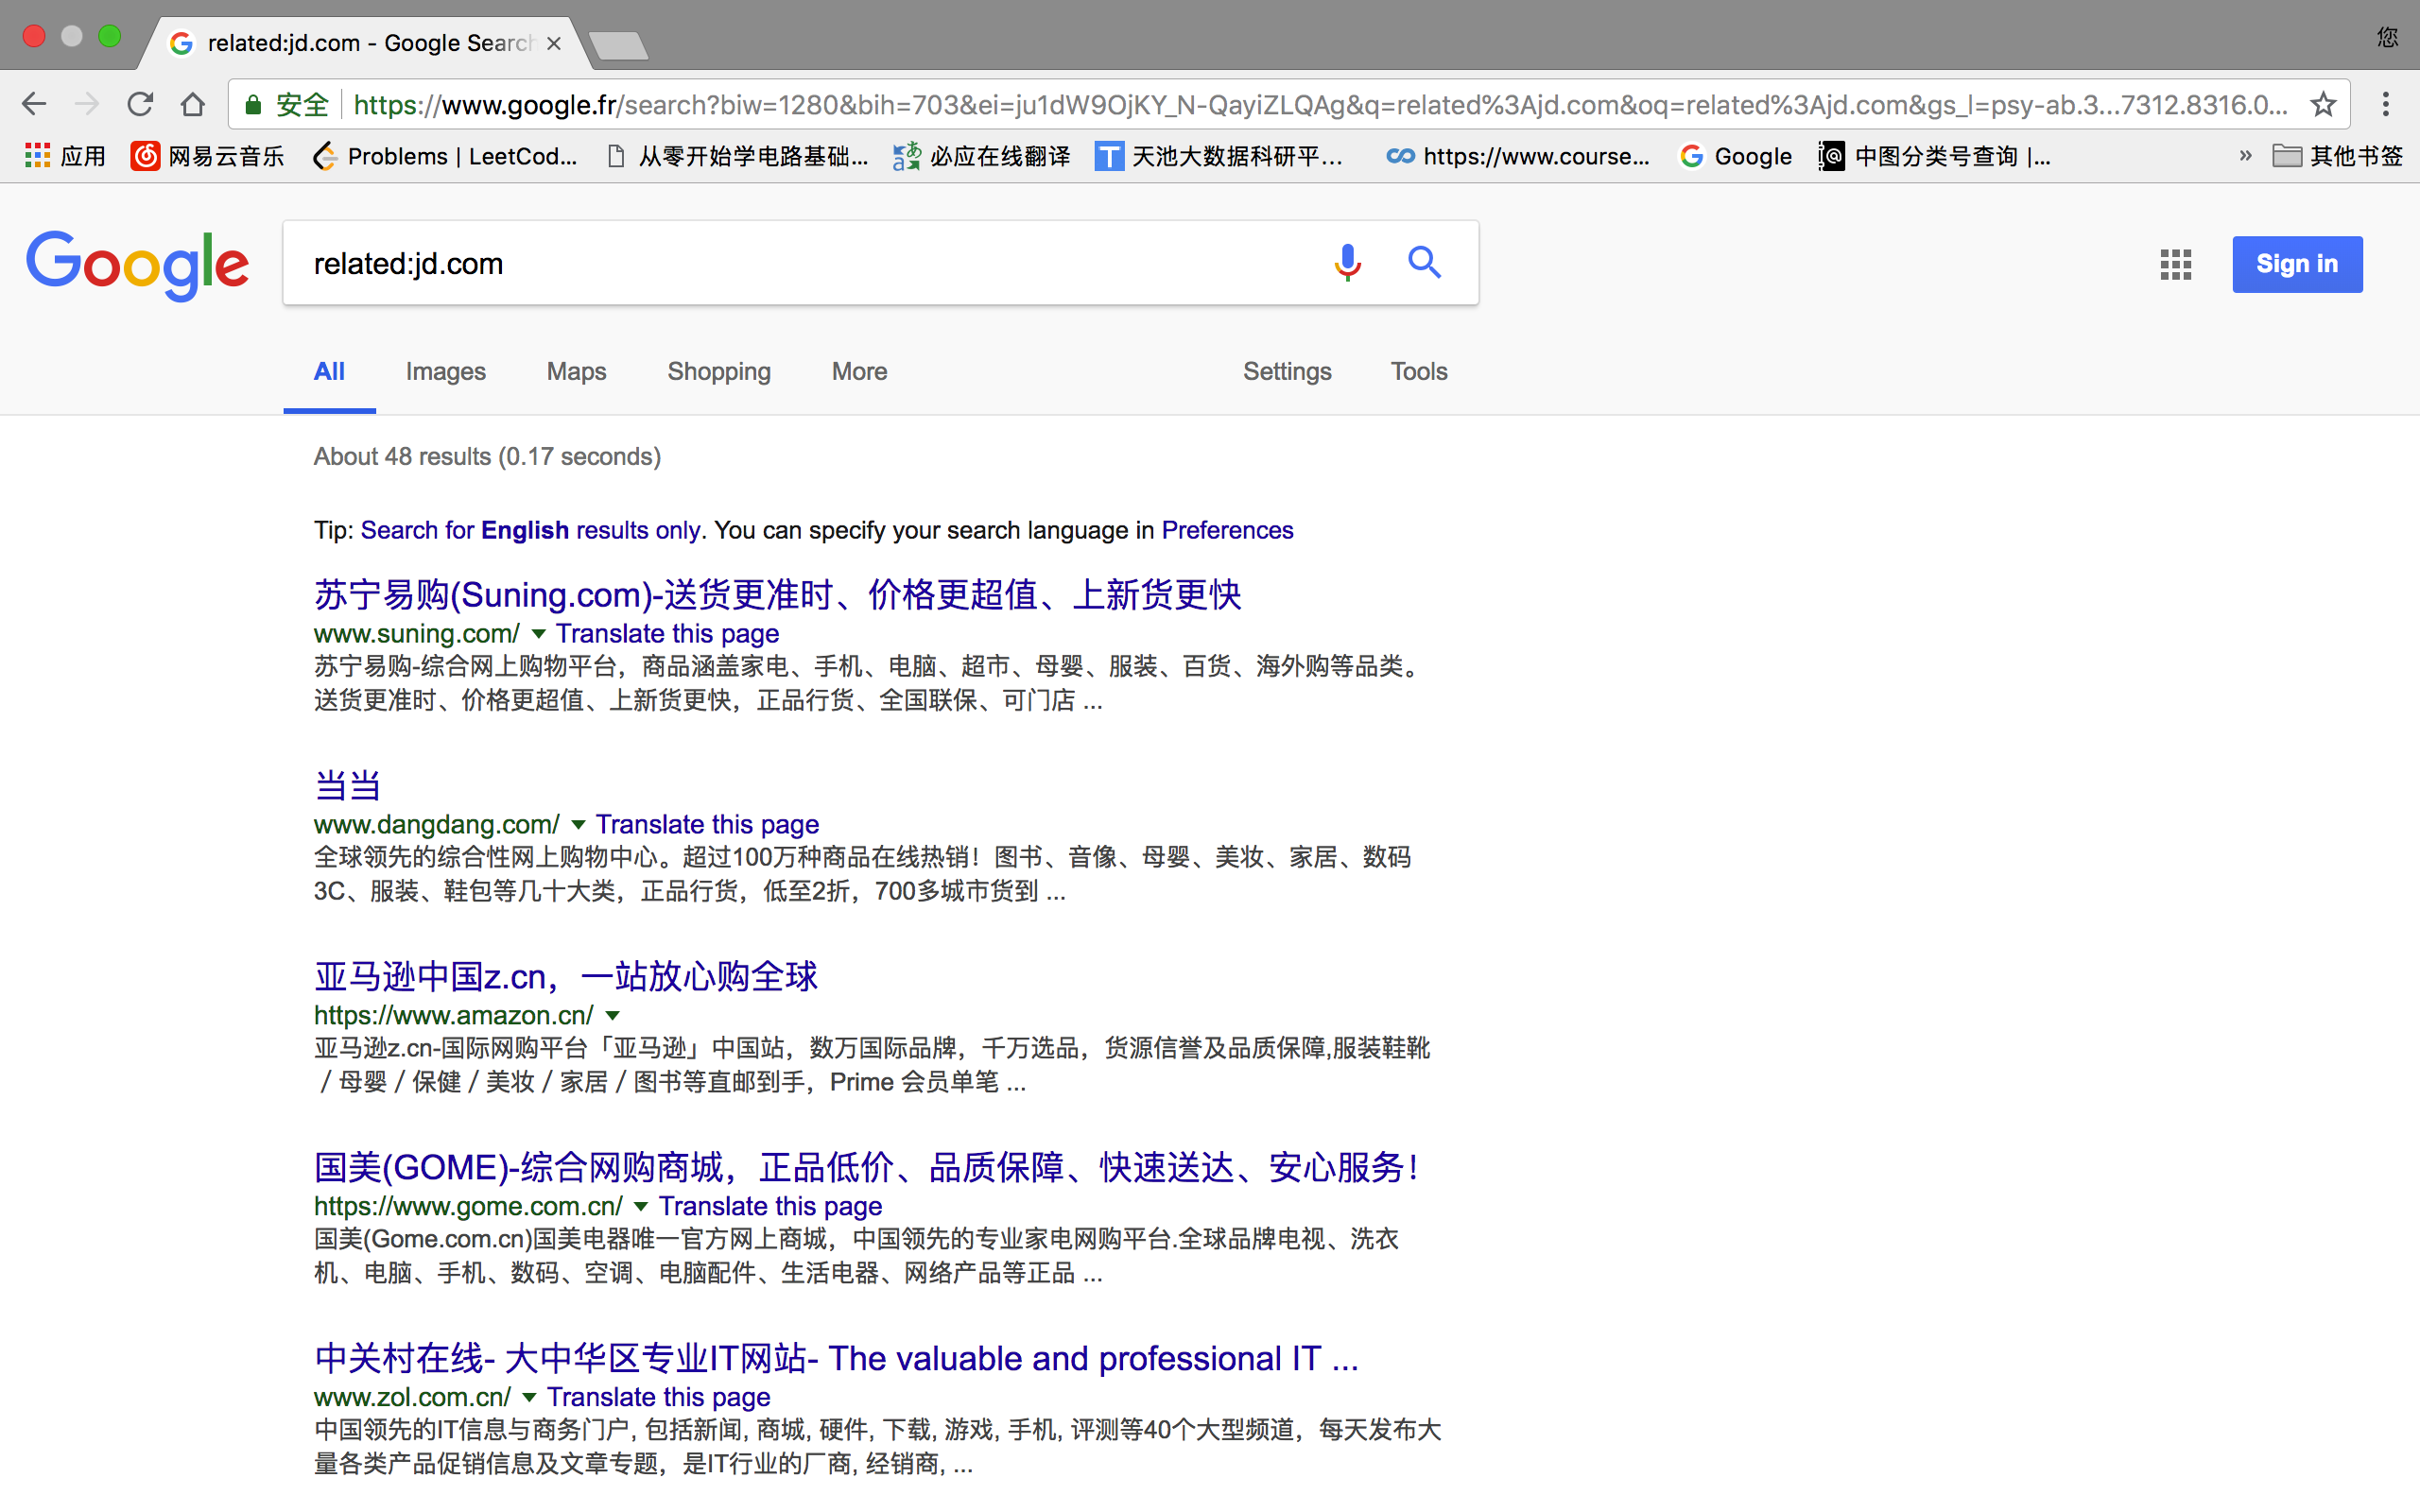Viewport: 2420px width, 1512px height.
Task: Show hidden bookmarks with the chevron
Action: [2245, 156]
